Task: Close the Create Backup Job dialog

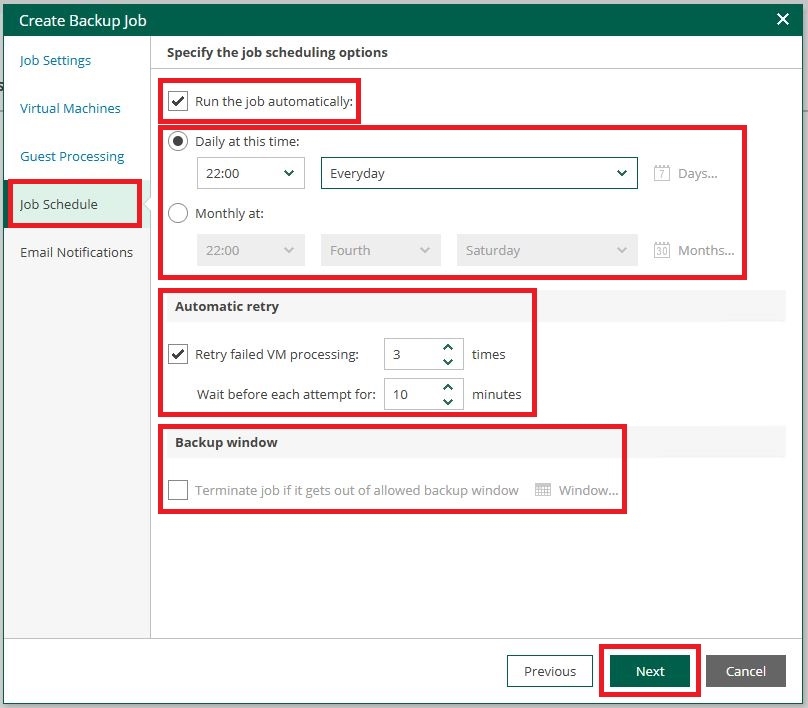Action: click(x=782, y=20)
